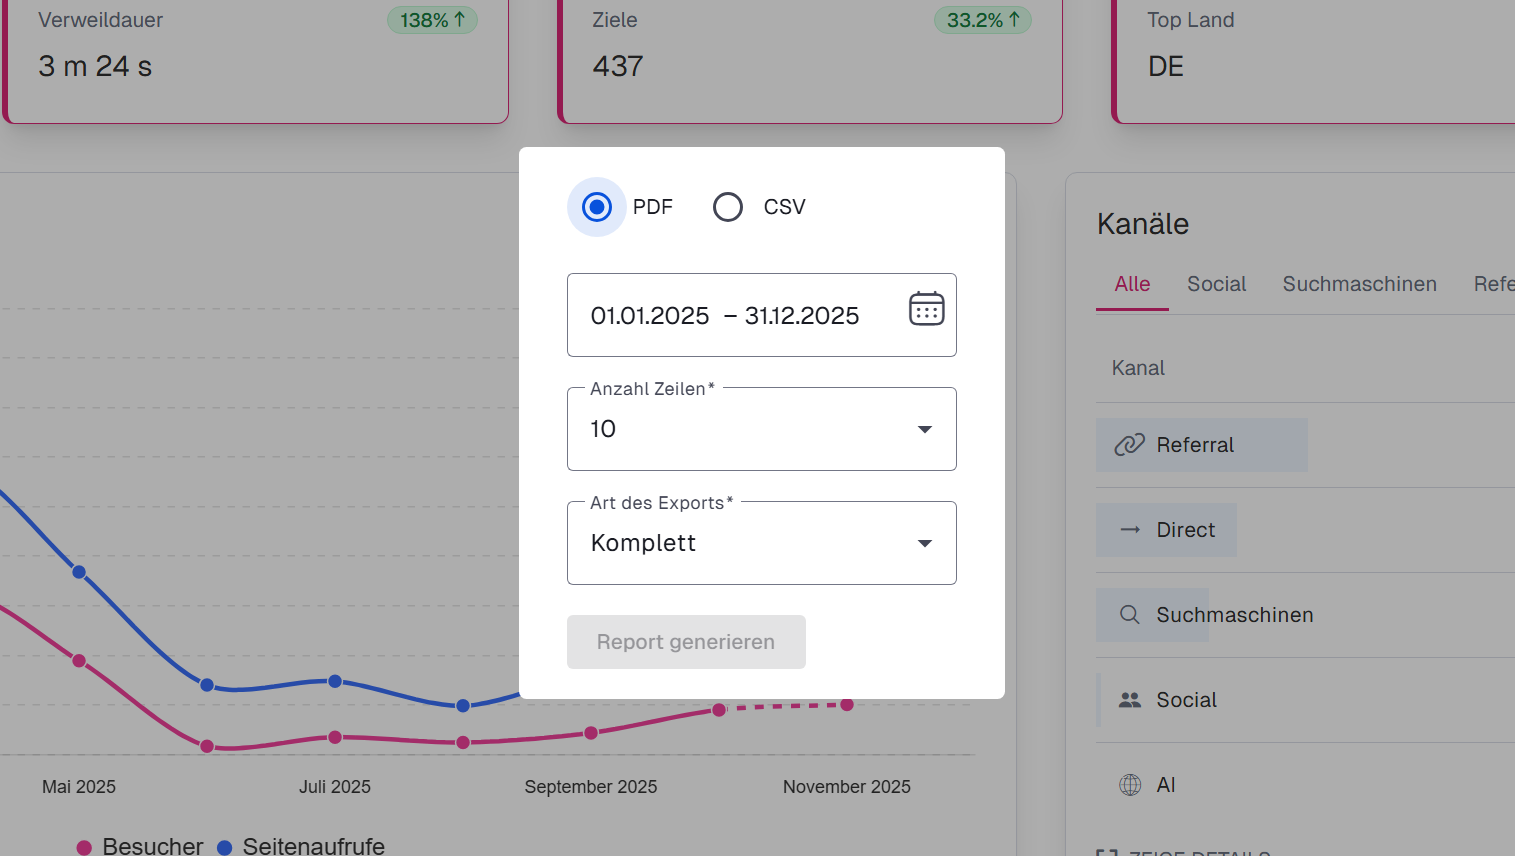Select the PDF export format

[597, 207]
